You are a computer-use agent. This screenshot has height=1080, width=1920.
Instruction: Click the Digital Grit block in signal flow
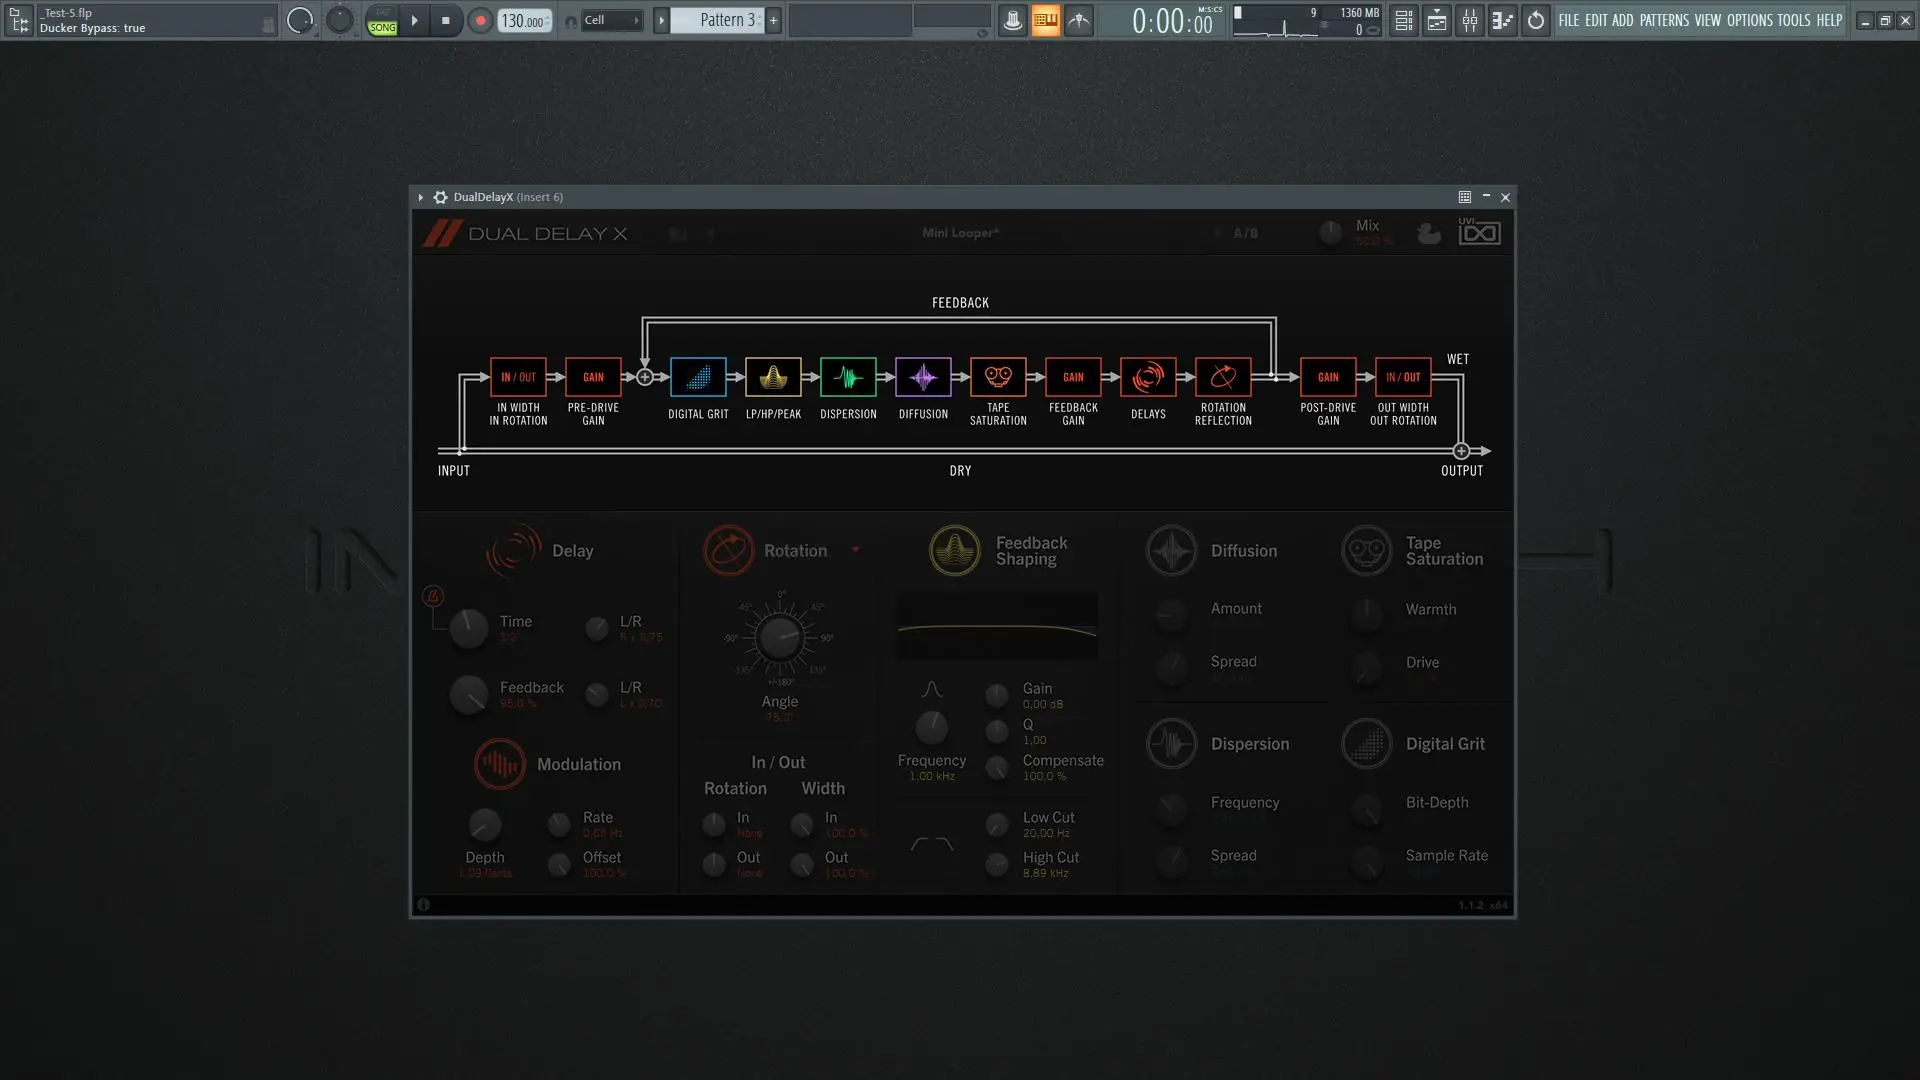tap(698, 377)
